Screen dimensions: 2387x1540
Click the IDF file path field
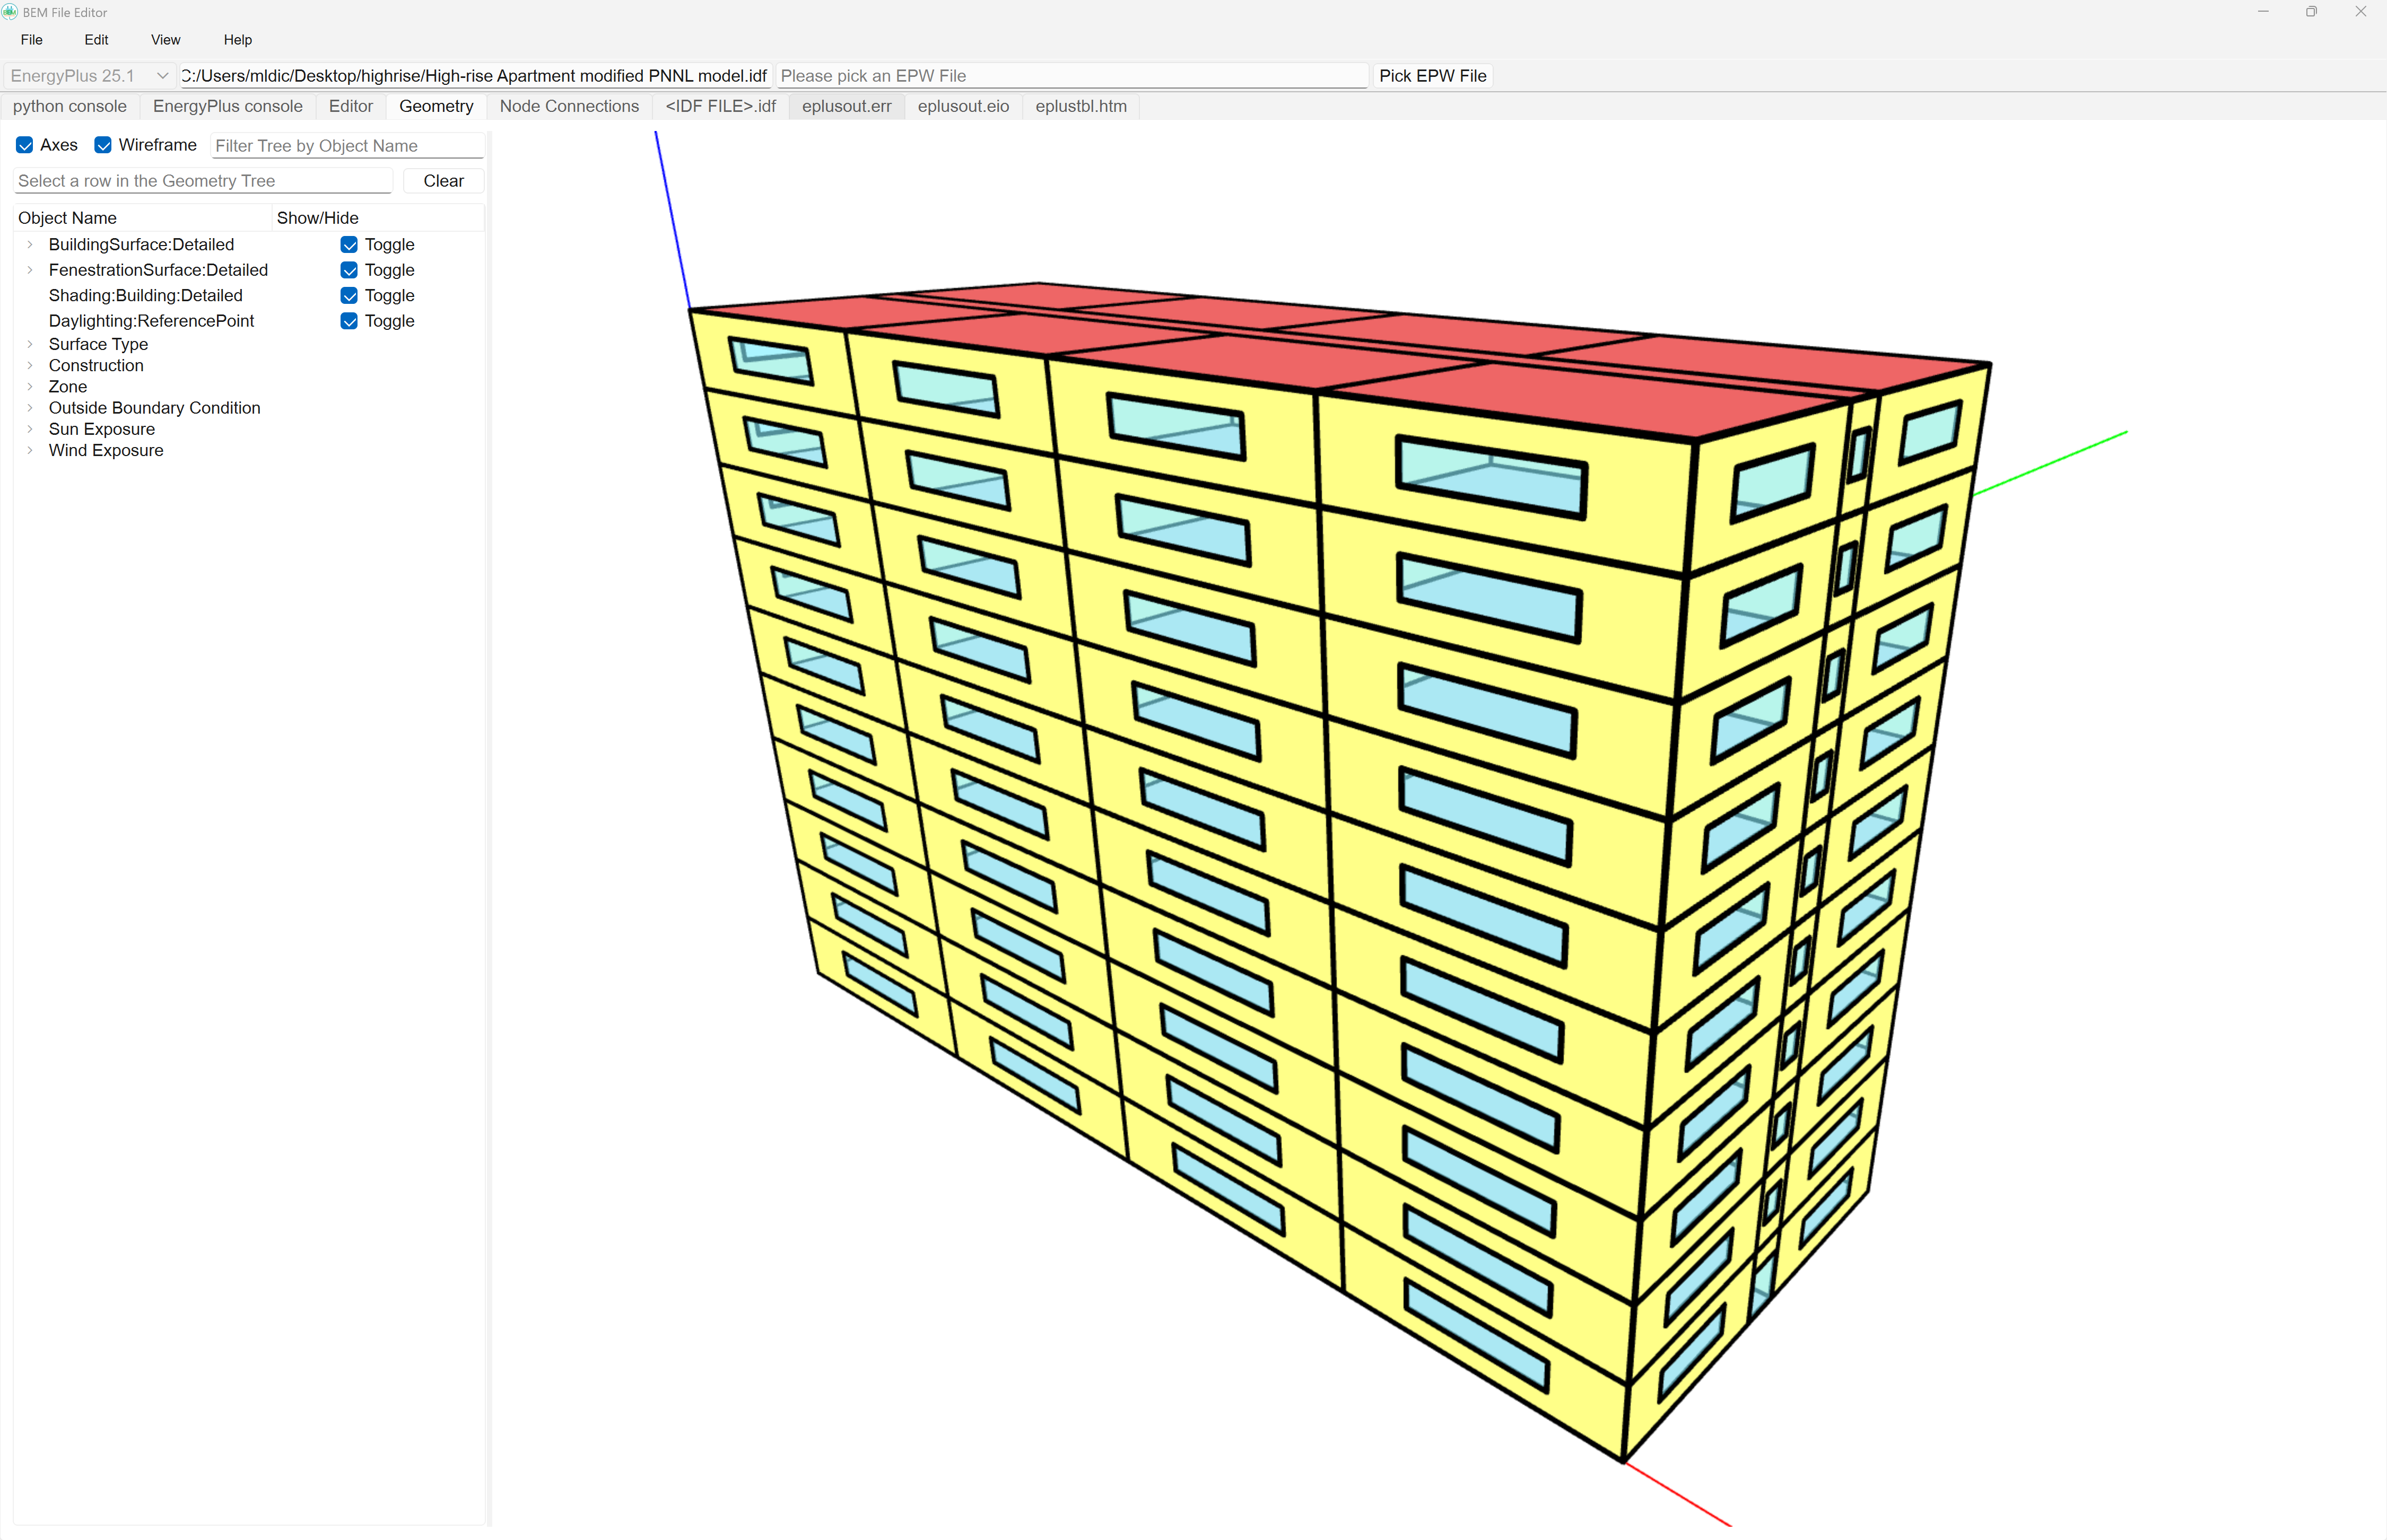click(x=475, y=76)
